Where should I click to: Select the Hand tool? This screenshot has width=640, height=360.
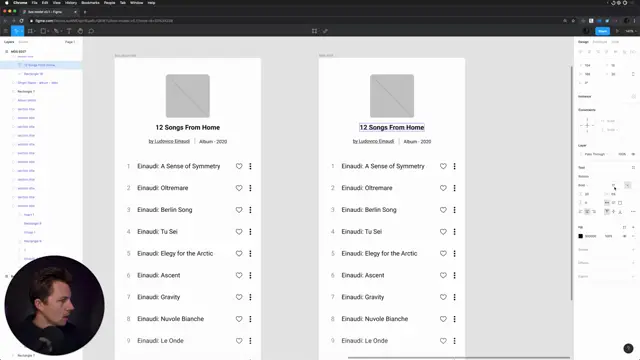tap(80, 31)
